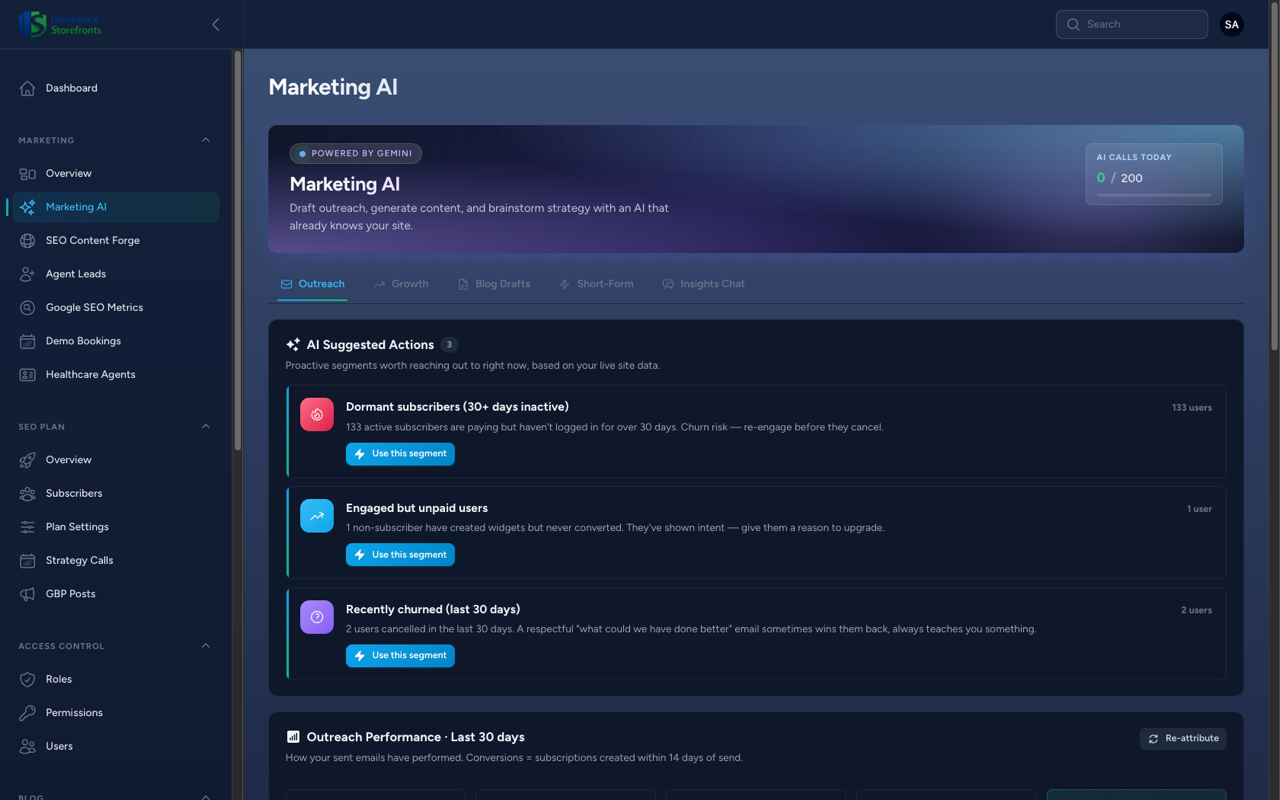Click the Healthcare Agents ID card icon
This screenshot has height=800, width=1280.
tap(27, 375)
